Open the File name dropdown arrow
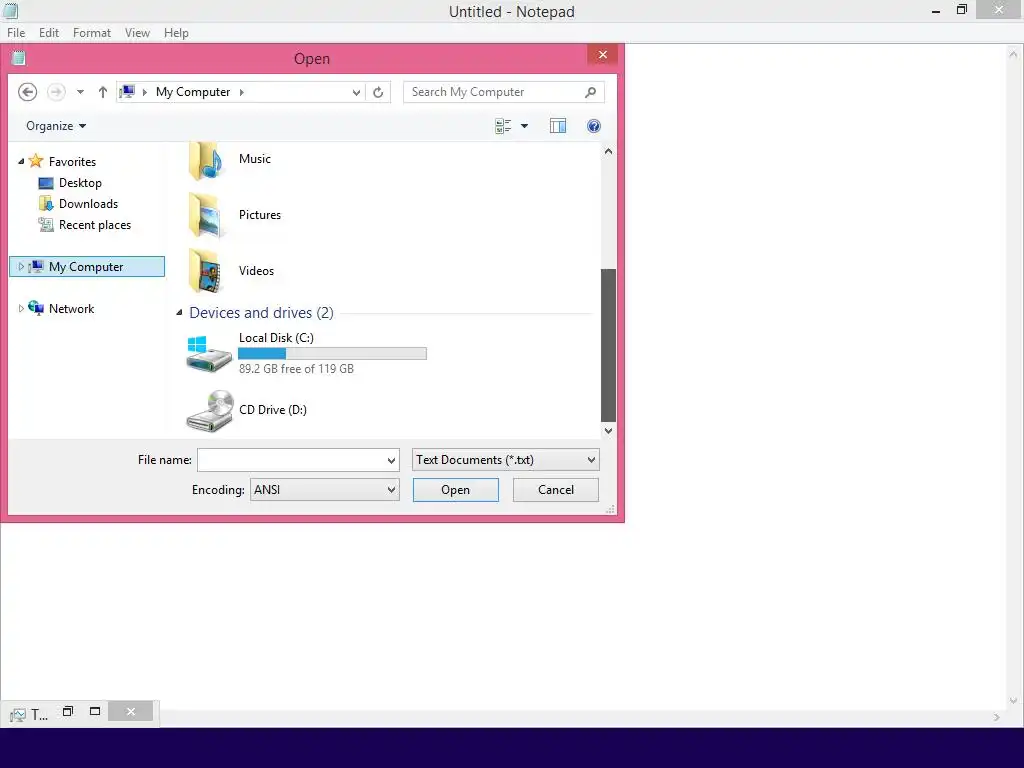This screenshot has height=768, width=1024. tap(391, 460)
